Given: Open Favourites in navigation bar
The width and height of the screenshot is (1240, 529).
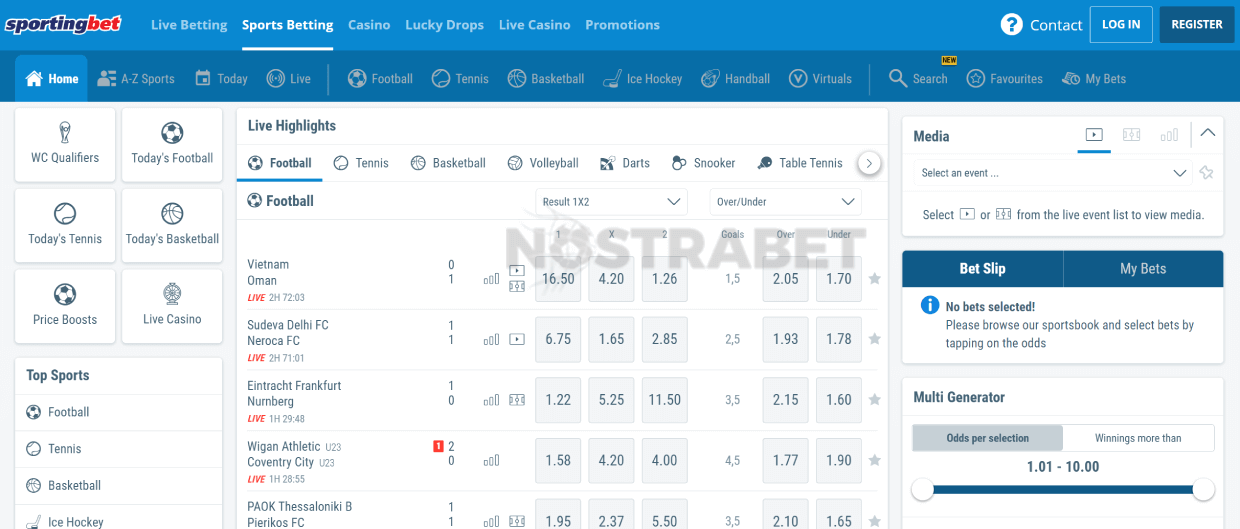Looking at the screenshot, I should point(1004,78).
